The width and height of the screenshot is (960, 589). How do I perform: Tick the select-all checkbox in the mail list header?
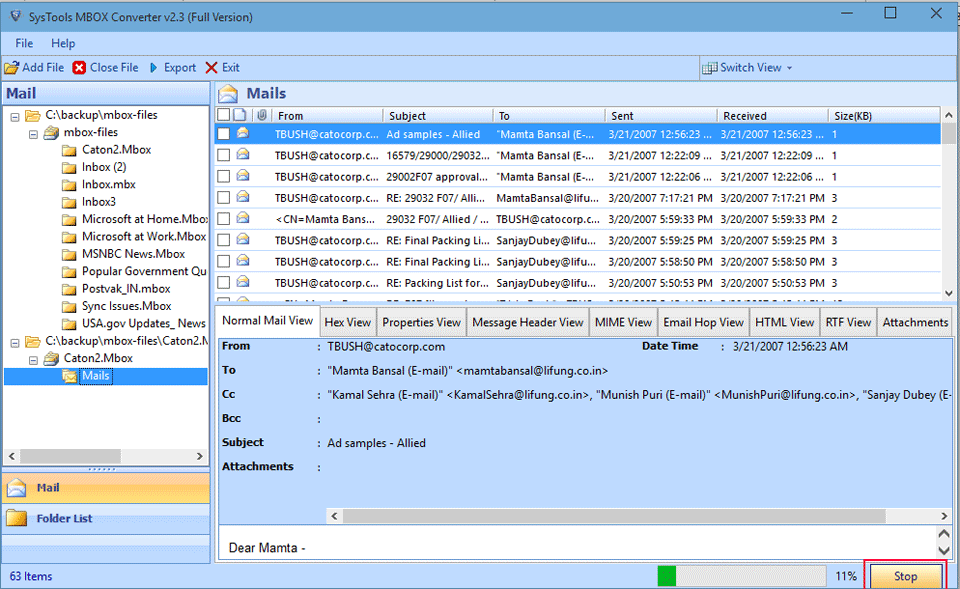(x=223, y=115)
